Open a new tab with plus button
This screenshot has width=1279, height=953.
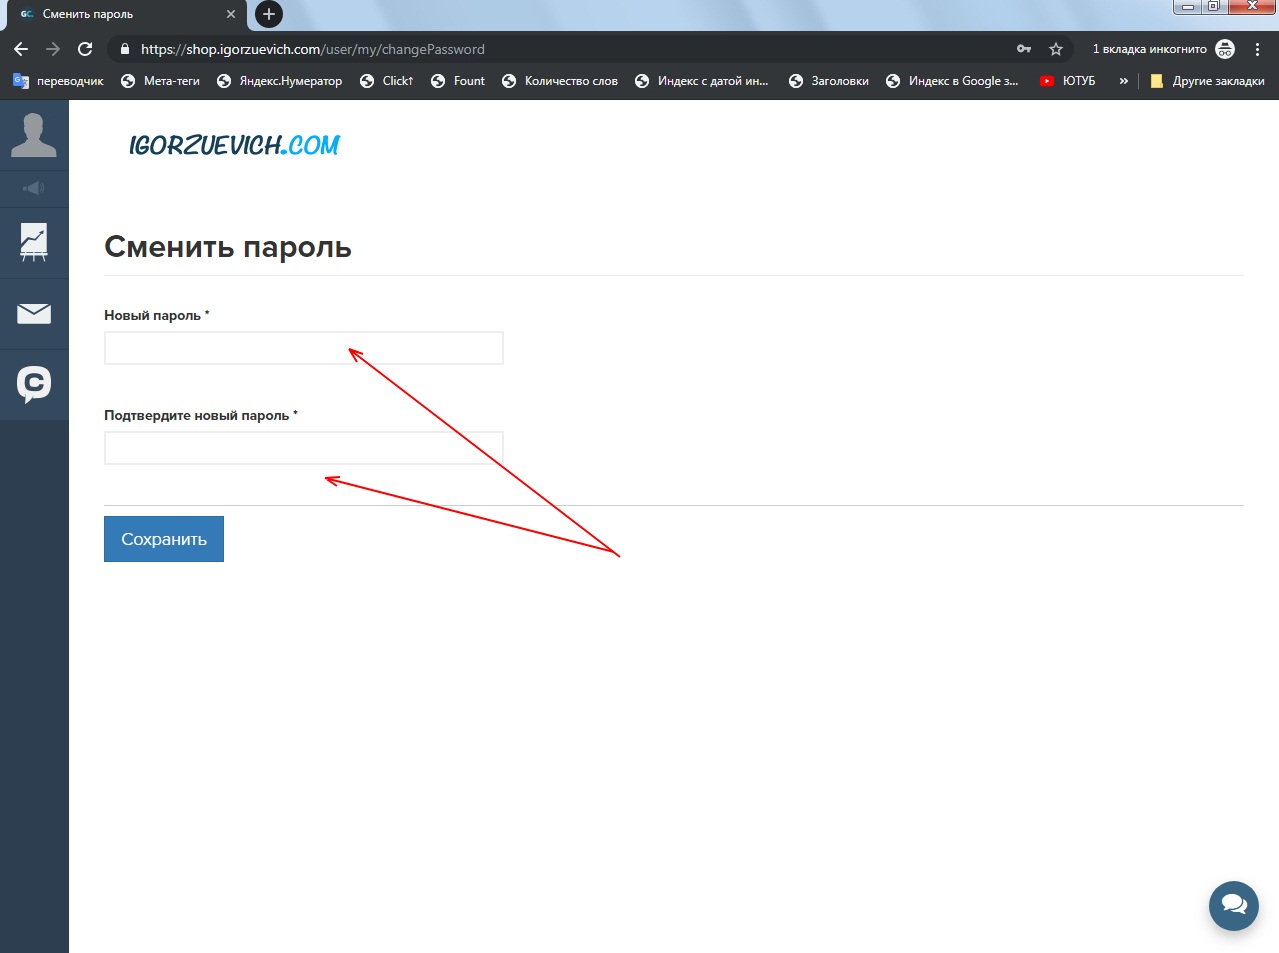pyautogui.click(x=269, y=14)
